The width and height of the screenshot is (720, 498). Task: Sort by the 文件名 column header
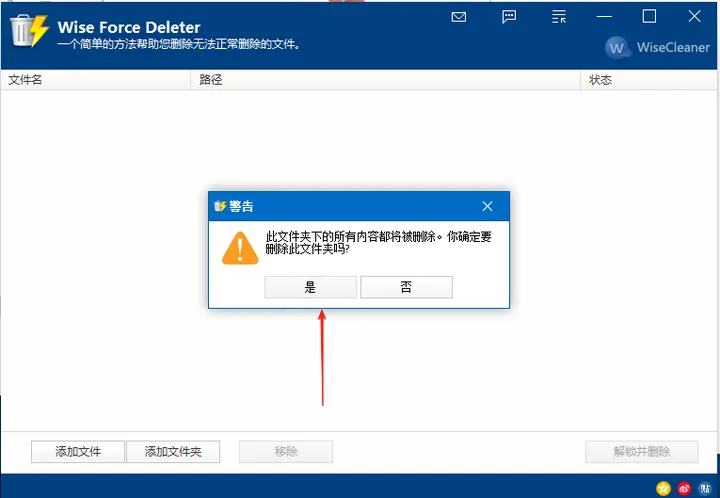pos(96,80)
